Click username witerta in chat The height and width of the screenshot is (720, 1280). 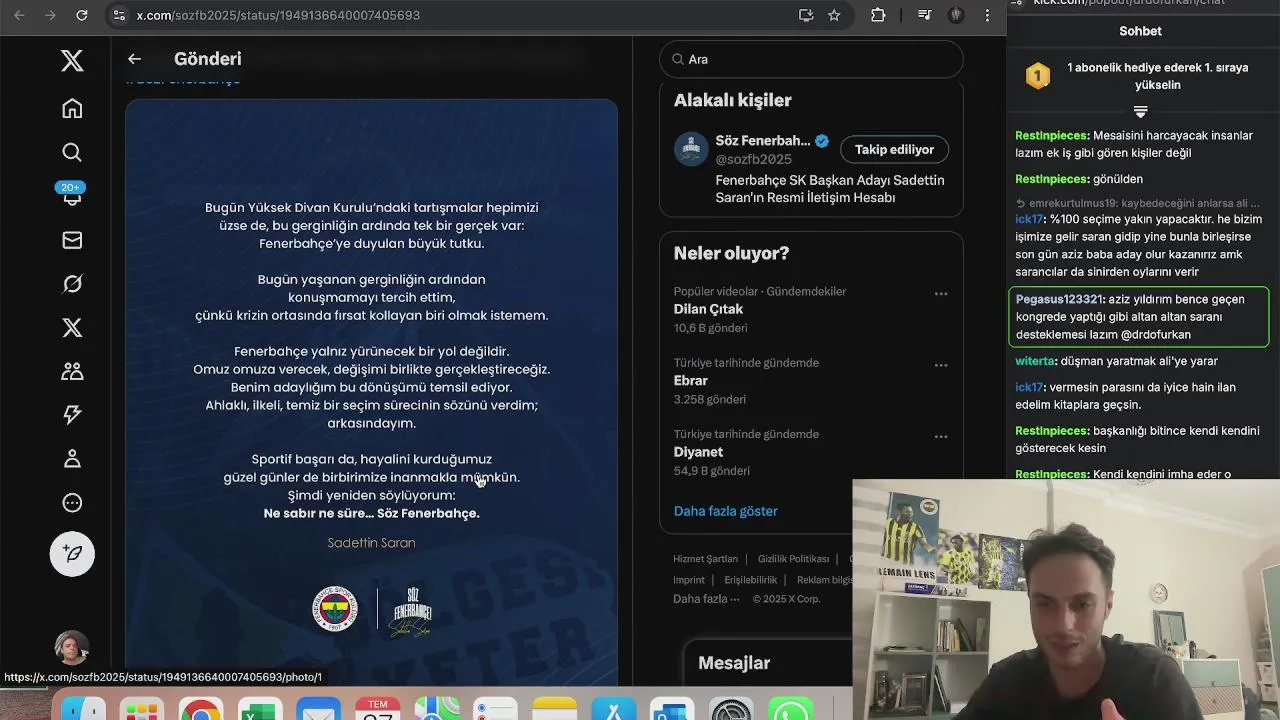click(1035, 361)
